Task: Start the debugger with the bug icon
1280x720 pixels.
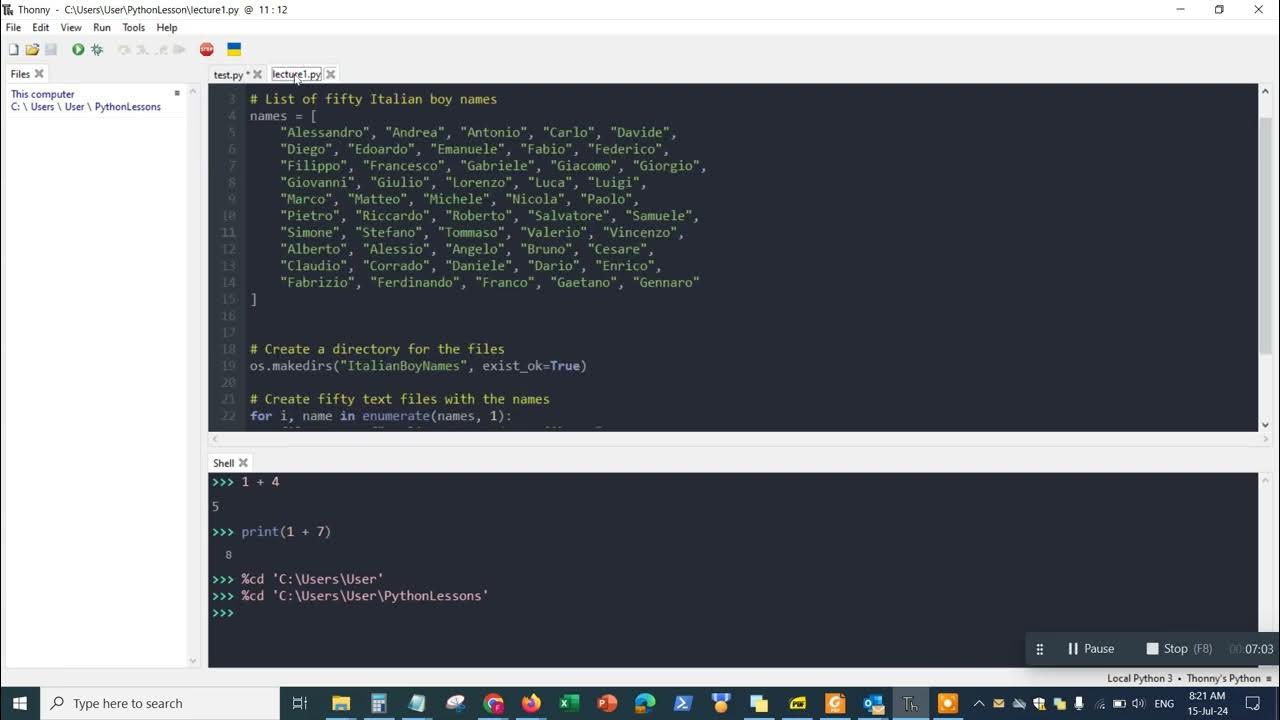Action: 96,48
